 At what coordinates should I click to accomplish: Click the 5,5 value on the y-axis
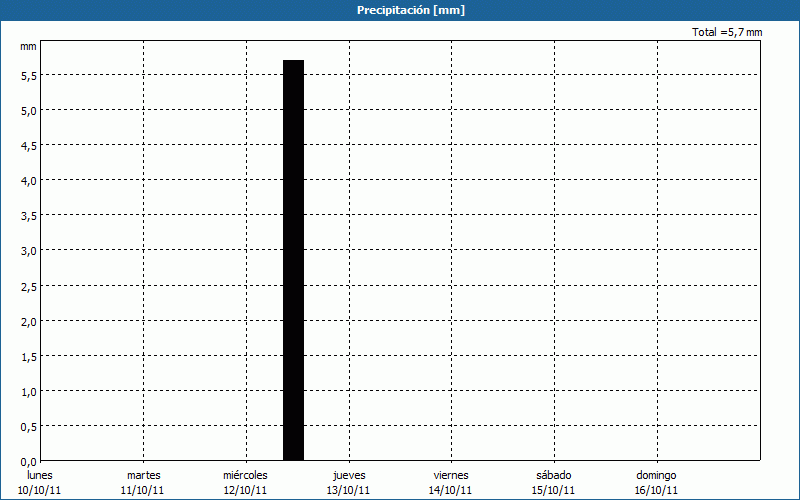28,75
